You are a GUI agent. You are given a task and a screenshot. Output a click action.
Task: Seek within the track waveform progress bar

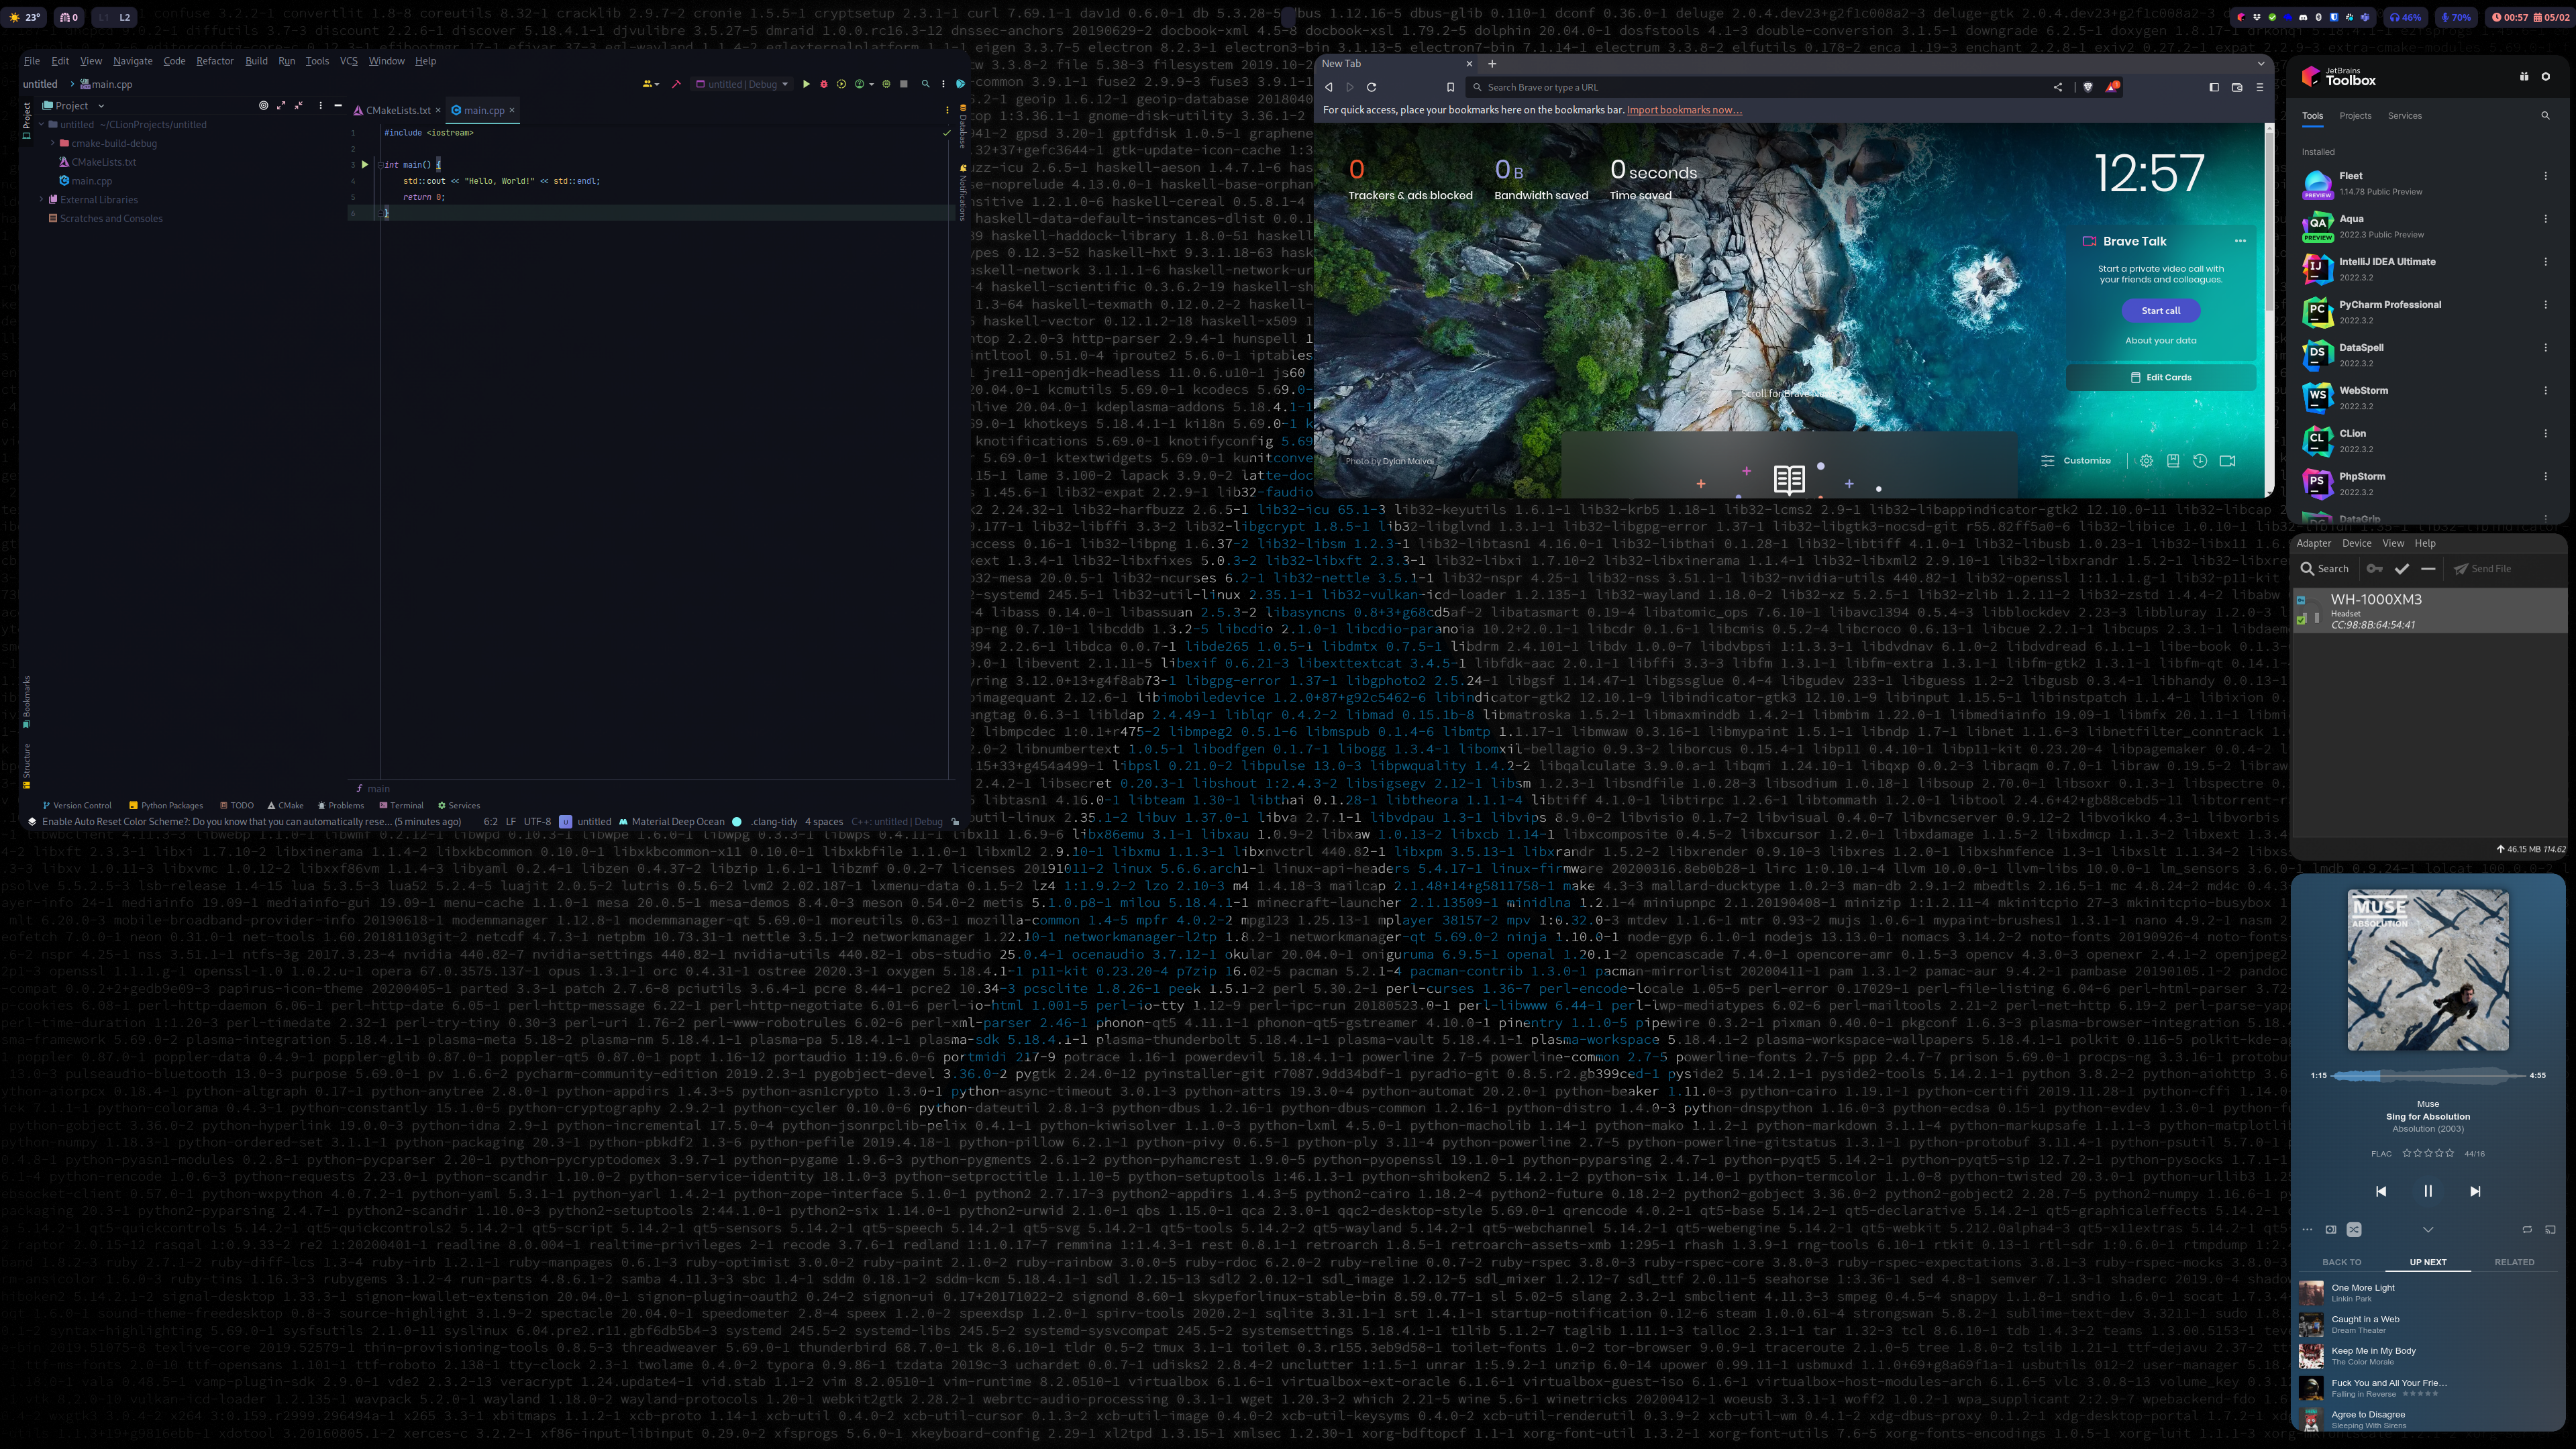tap(2428, 1075)
